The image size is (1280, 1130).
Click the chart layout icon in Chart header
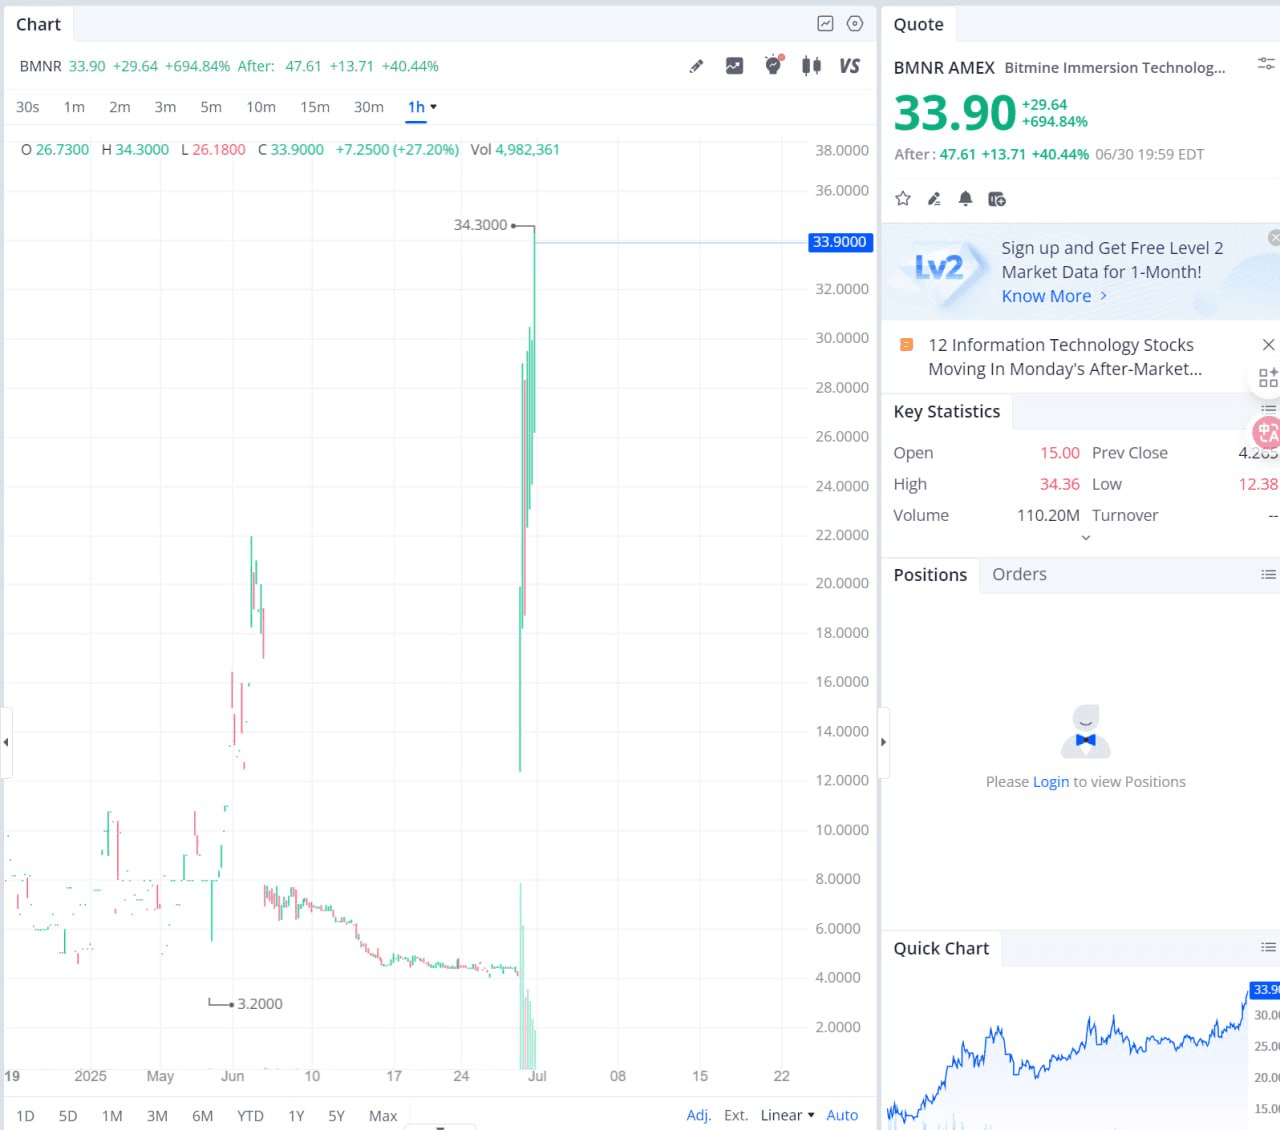[825, 23]
